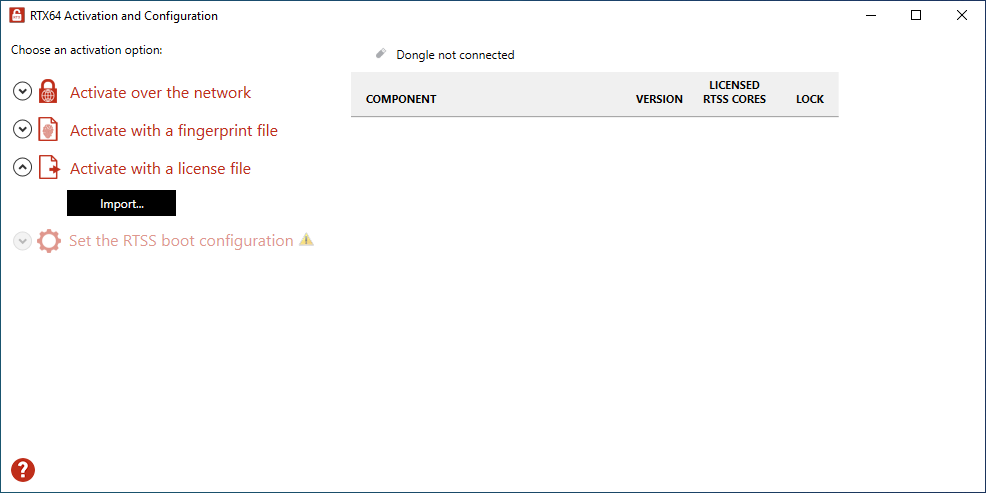Viewport: 986px width, 493px height.
Task: Expand the Set the RTSS boot configuration chevron
Action: click(x=22, y=241)
